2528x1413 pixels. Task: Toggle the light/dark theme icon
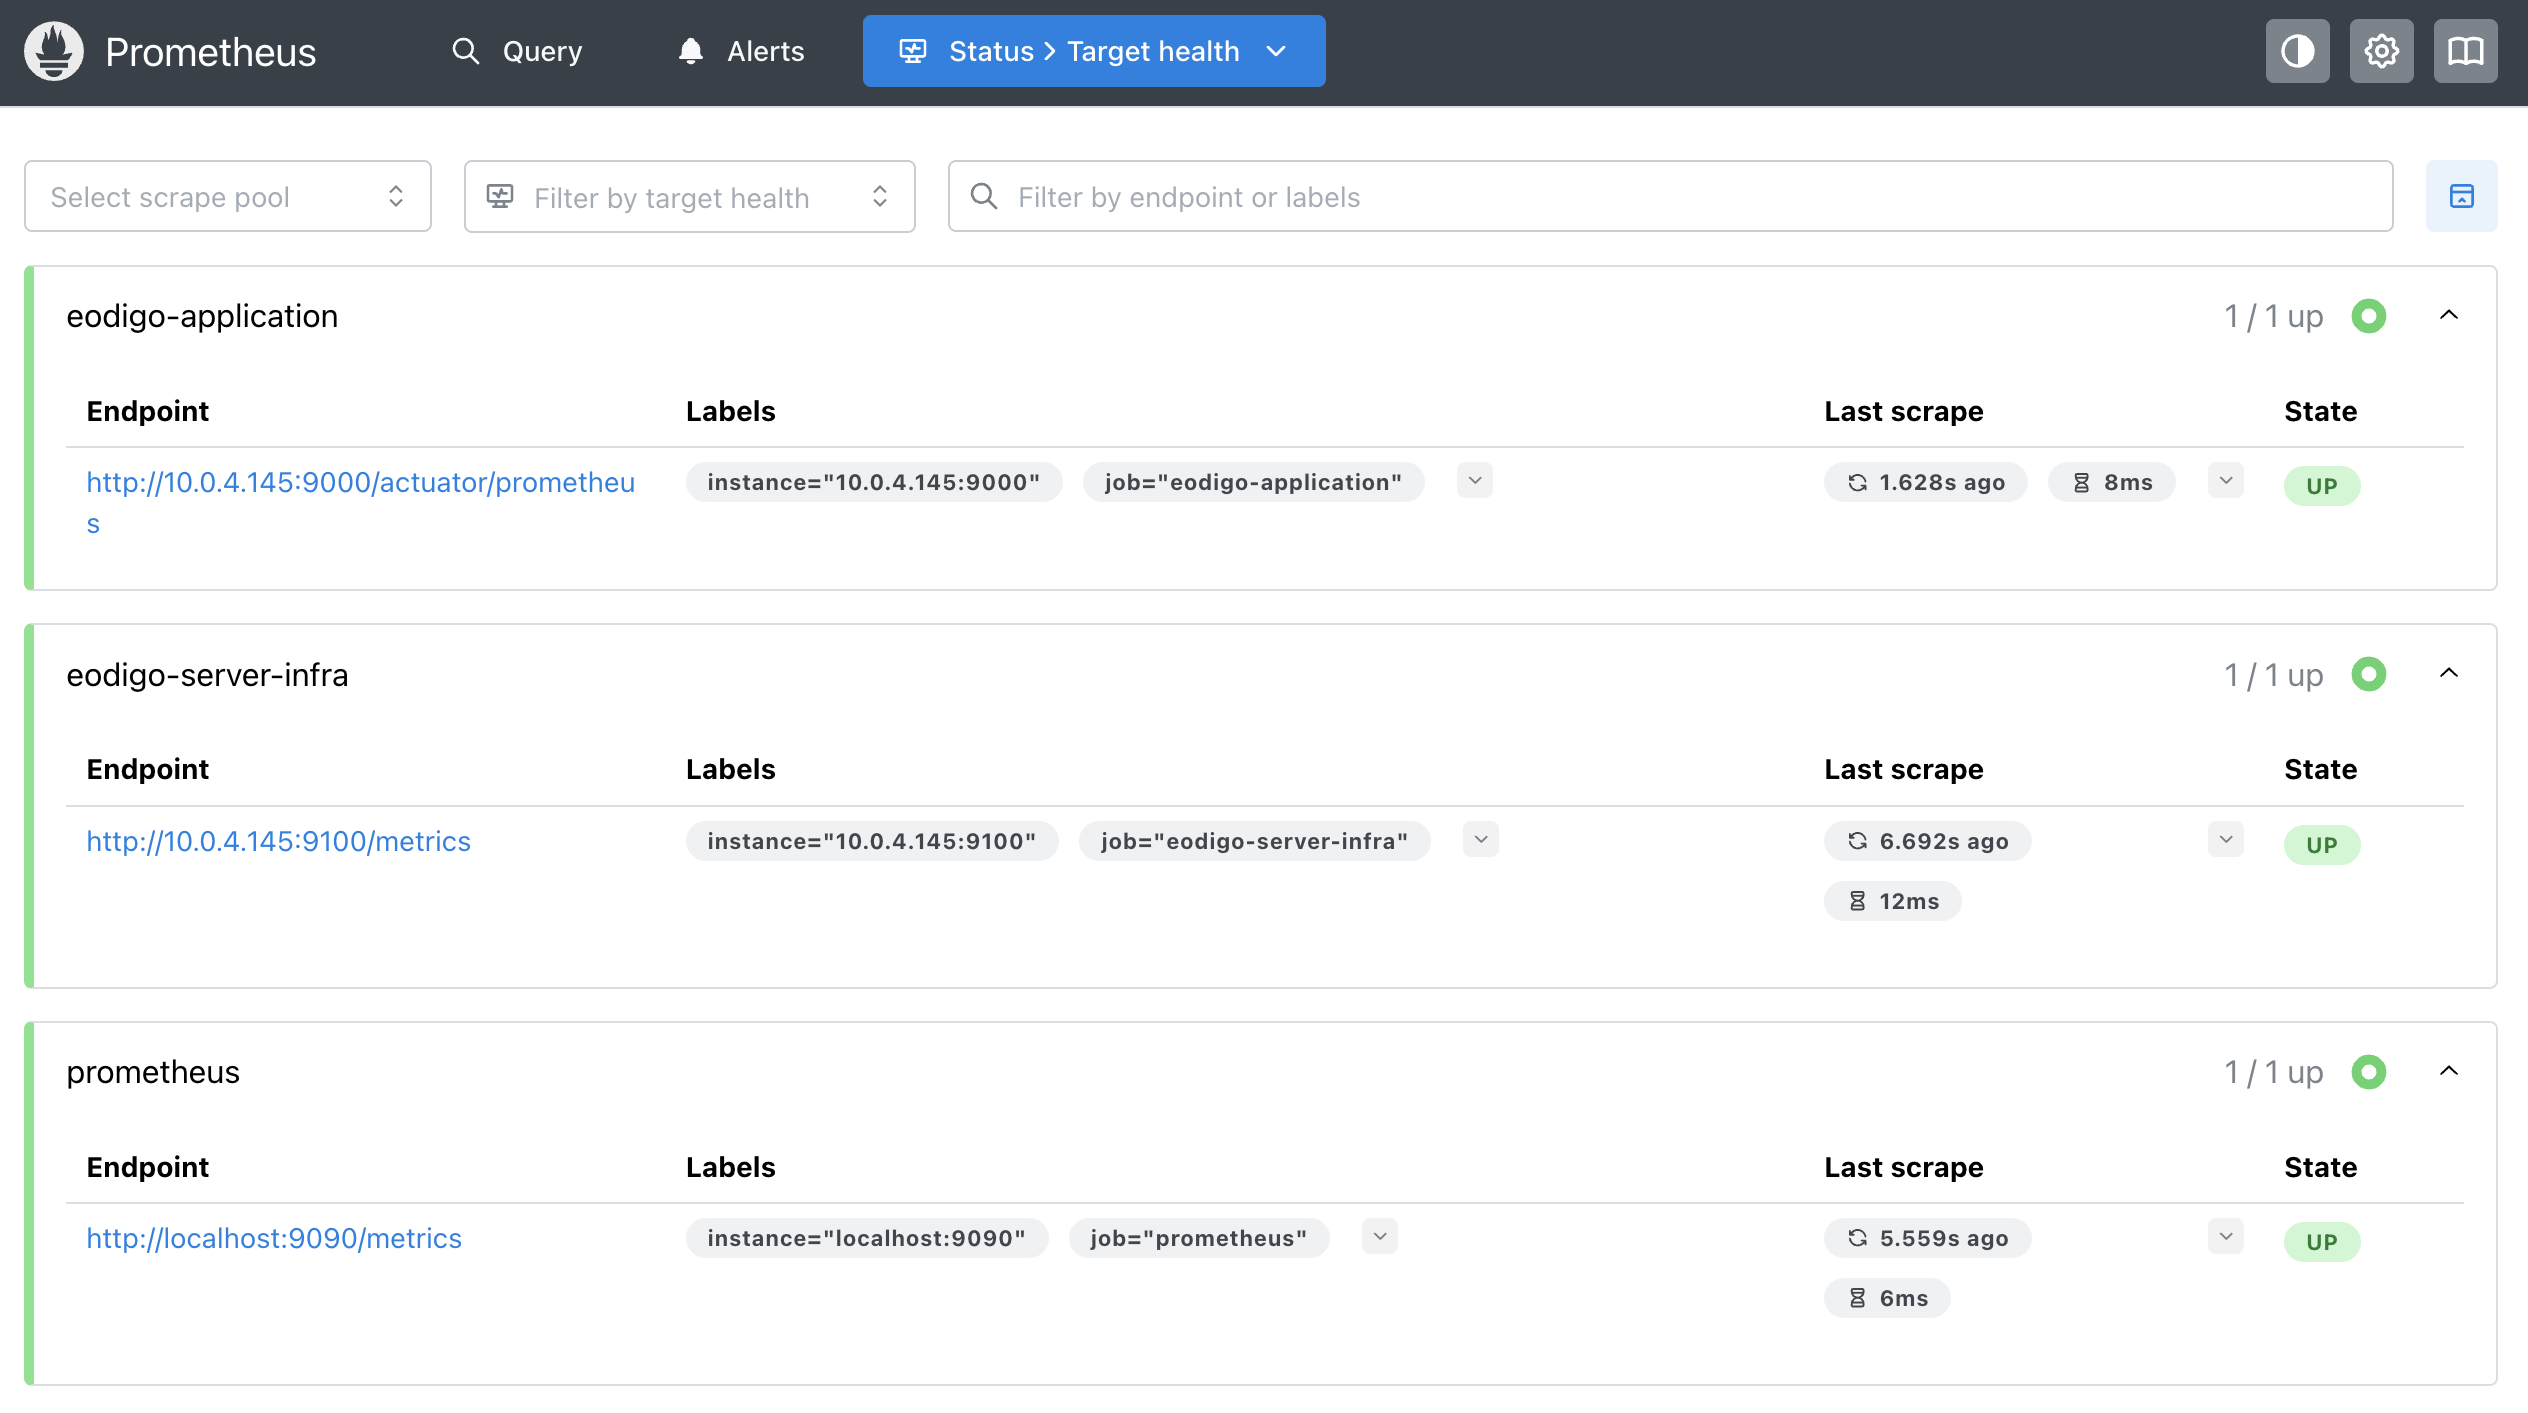(2297, 51)
